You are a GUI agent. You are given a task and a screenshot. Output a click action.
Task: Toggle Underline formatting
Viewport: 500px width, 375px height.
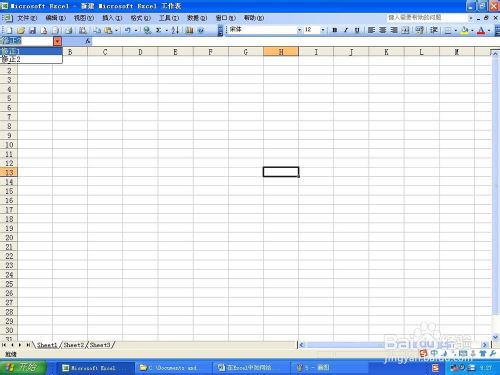click(357, 30)
